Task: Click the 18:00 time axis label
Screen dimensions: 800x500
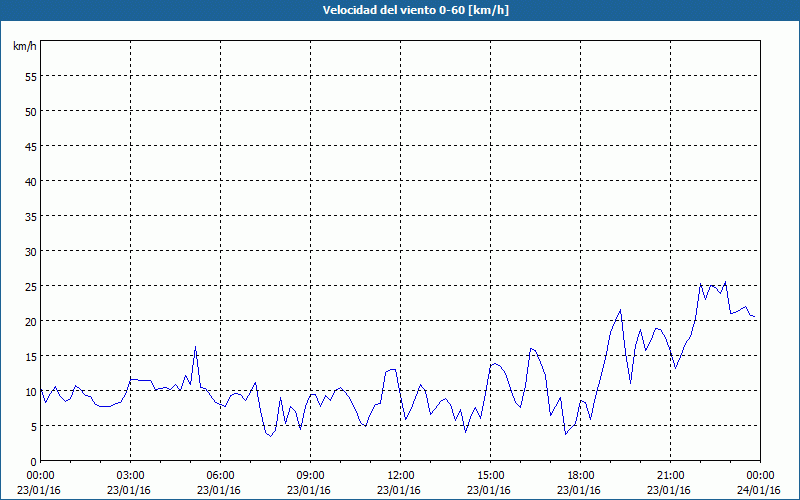Action: pyautogui.click(x=581, y=476)
